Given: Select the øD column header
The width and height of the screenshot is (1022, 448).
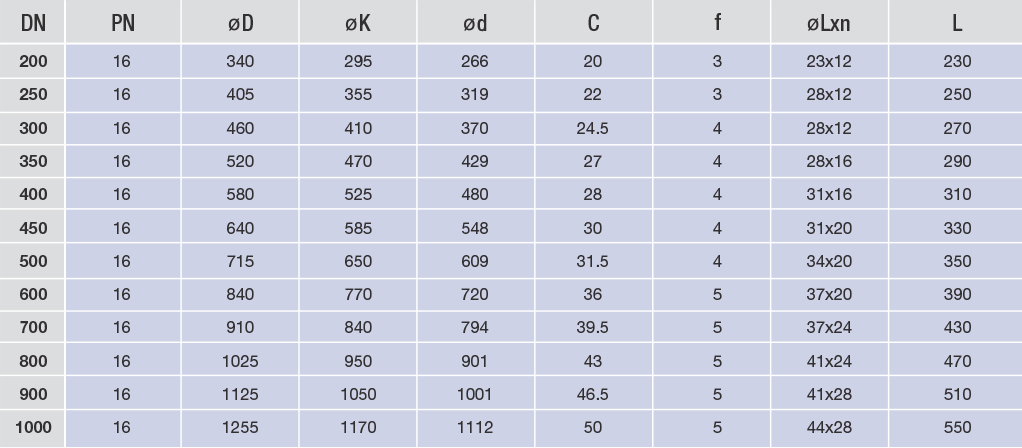Looking at the screenshot, I should [x=240, y=23].
